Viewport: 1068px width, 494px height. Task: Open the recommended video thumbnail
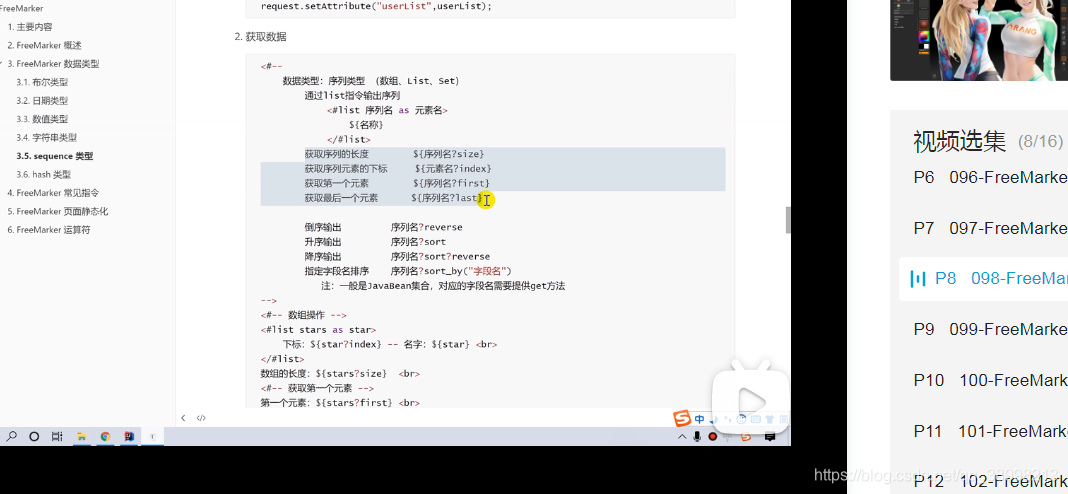coord(979,40)
